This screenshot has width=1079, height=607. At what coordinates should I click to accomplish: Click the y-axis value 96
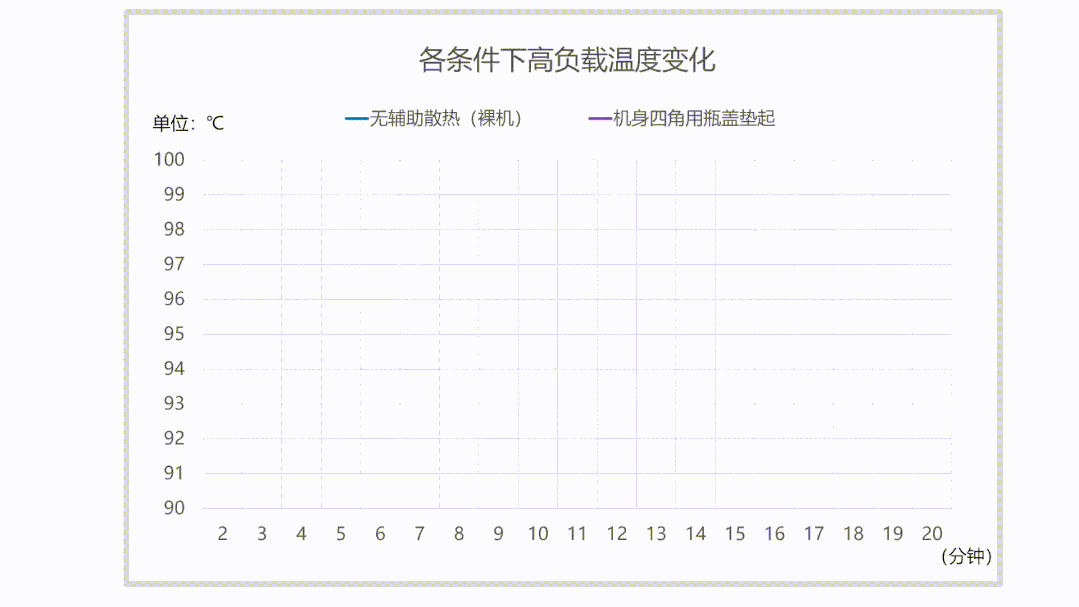pos(174,299)
